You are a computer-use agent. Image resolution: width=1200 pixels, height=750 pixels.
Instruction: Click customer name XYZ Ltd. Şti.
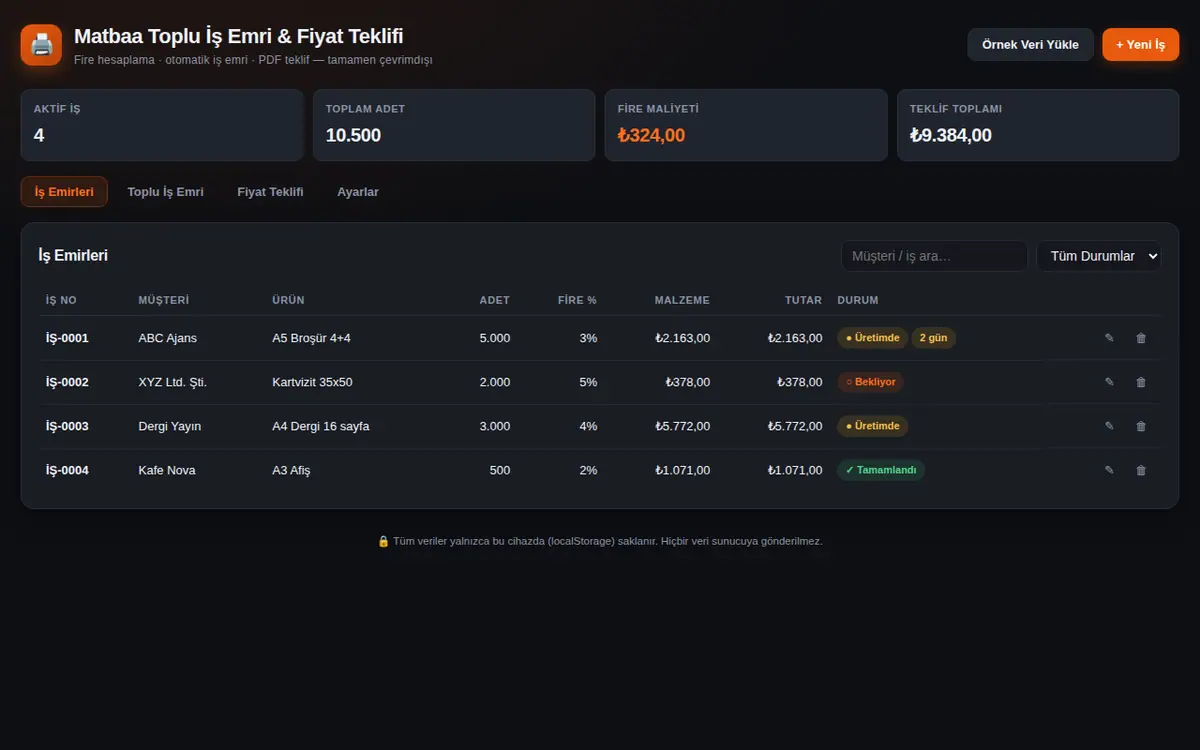[173, 382]
